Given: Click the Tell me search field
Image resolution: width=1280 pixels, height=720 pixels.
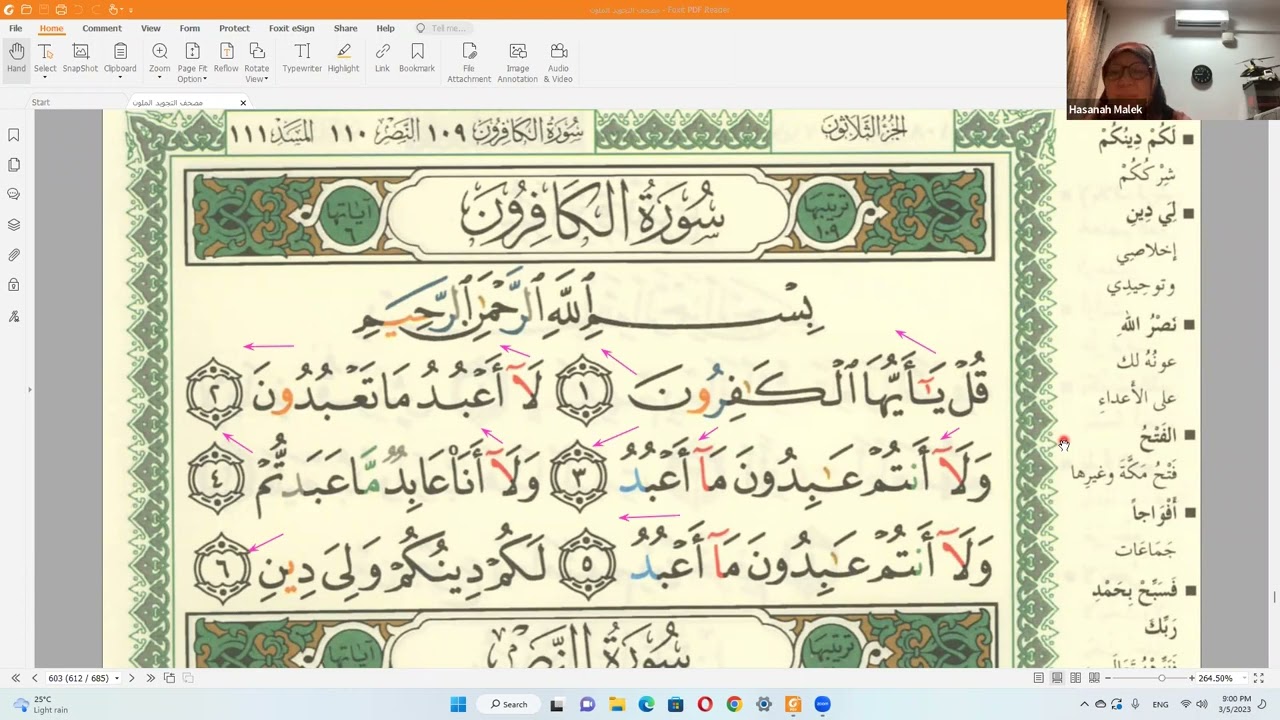Looking at the screenshot, I should click(x=445, y=28).
